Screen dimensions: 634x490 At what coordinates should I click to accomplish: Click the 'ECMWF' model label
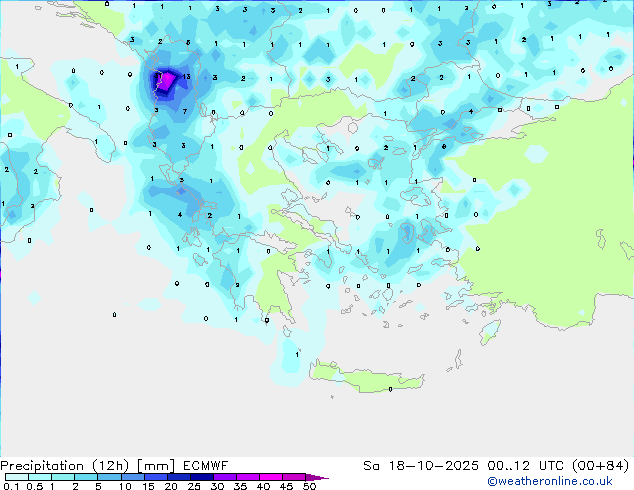[205, 466]
